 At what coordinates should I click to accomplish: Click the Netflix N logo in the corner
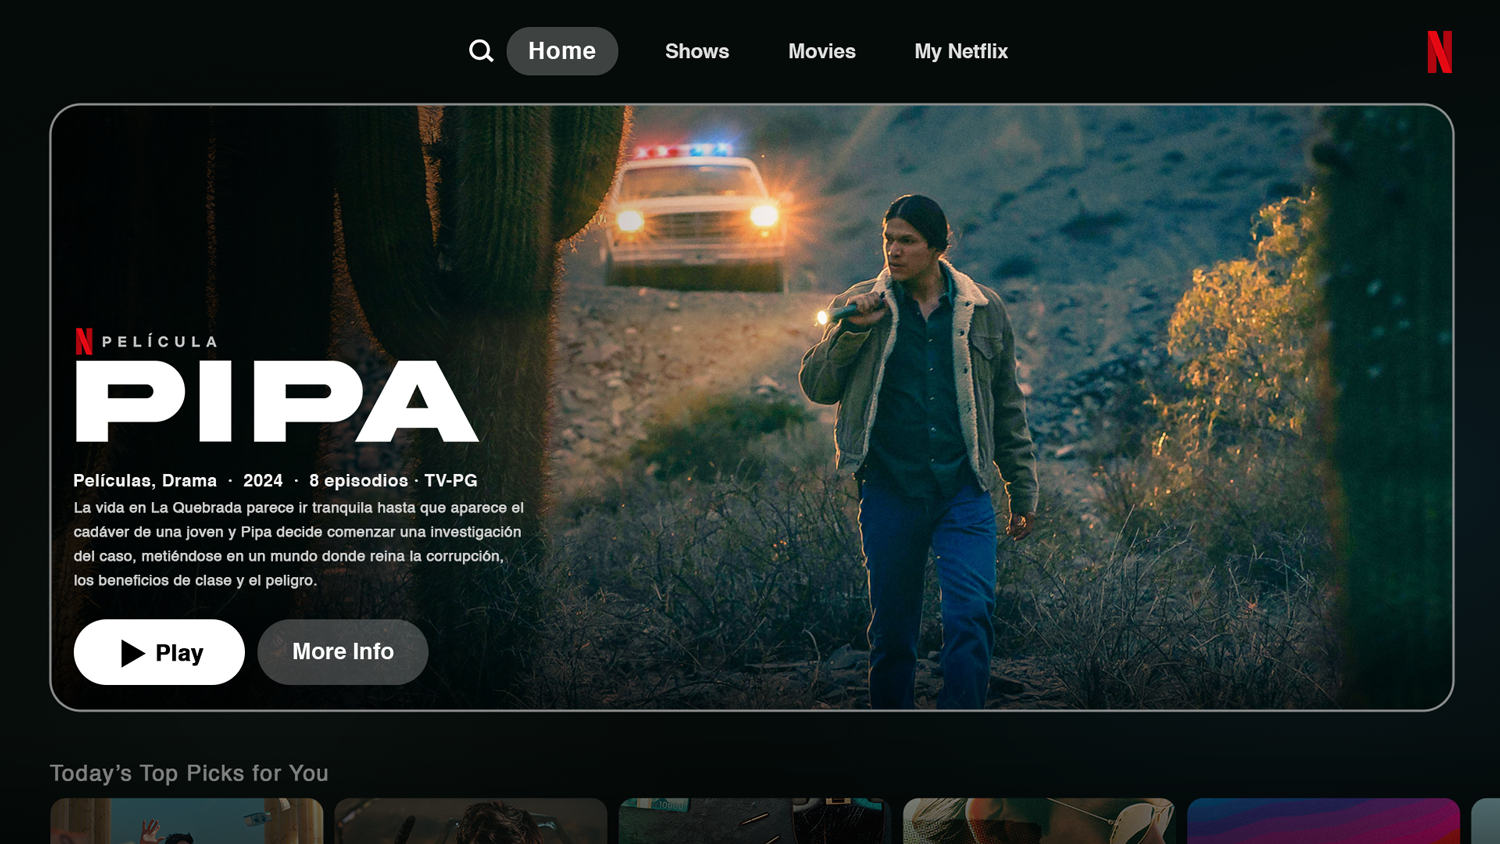pos(1439,52)
